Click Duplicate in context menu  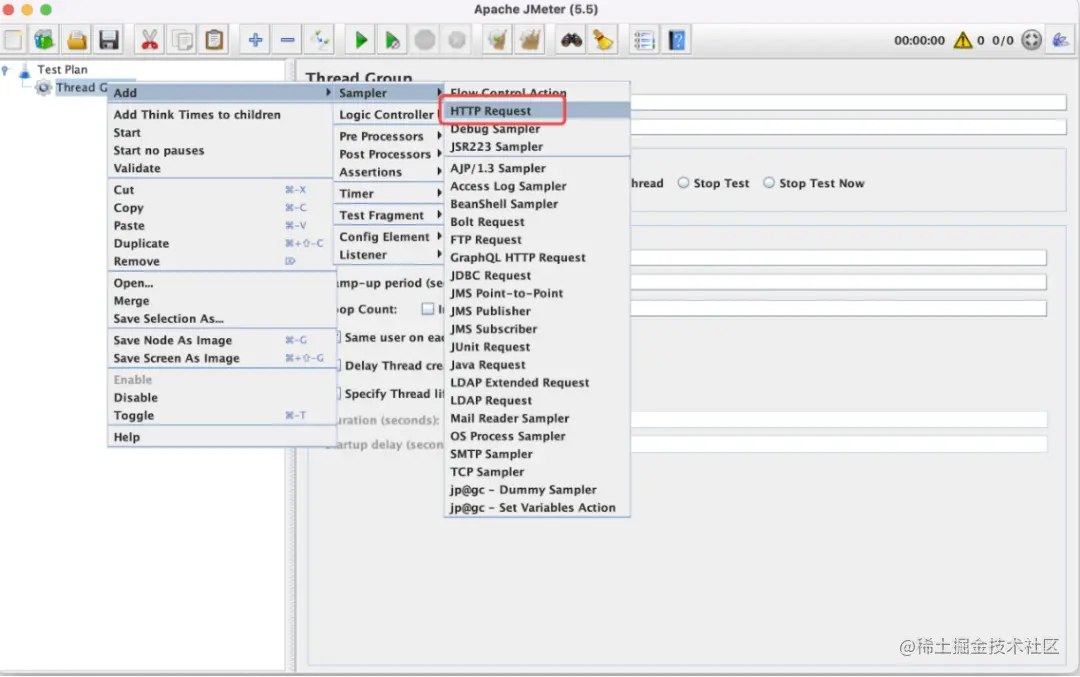pyautogui.click(x=221, y=243)
